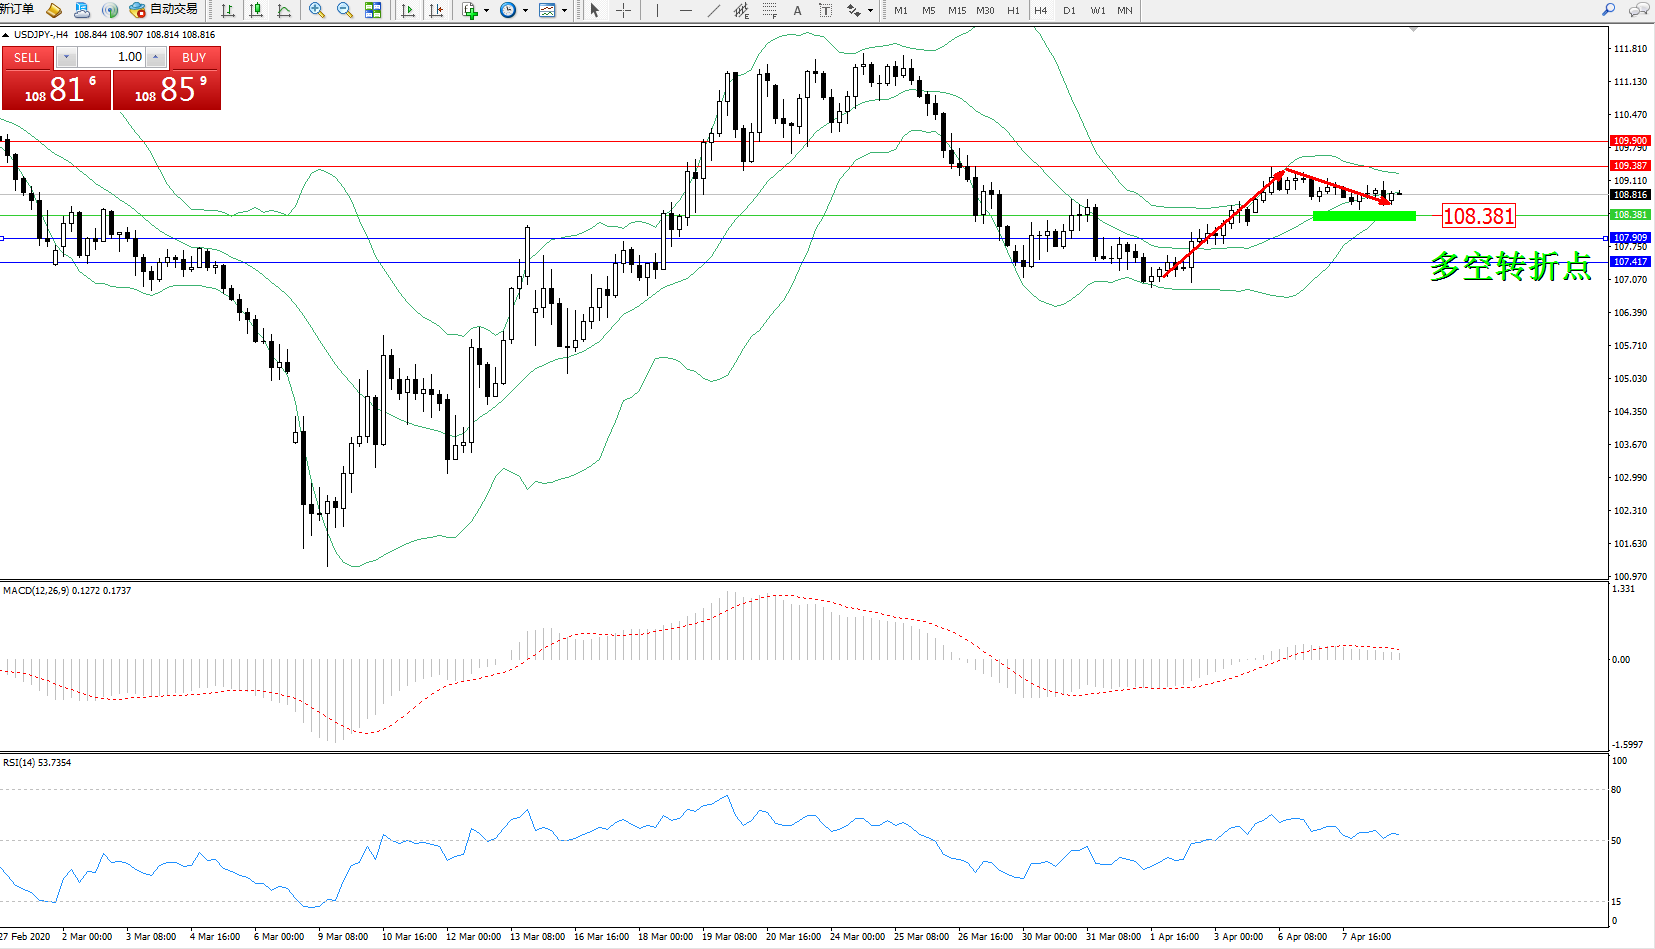This screenshot has height=949, width=1655.
Task: Select the trendline drawing tool
Action: point(713,10)
